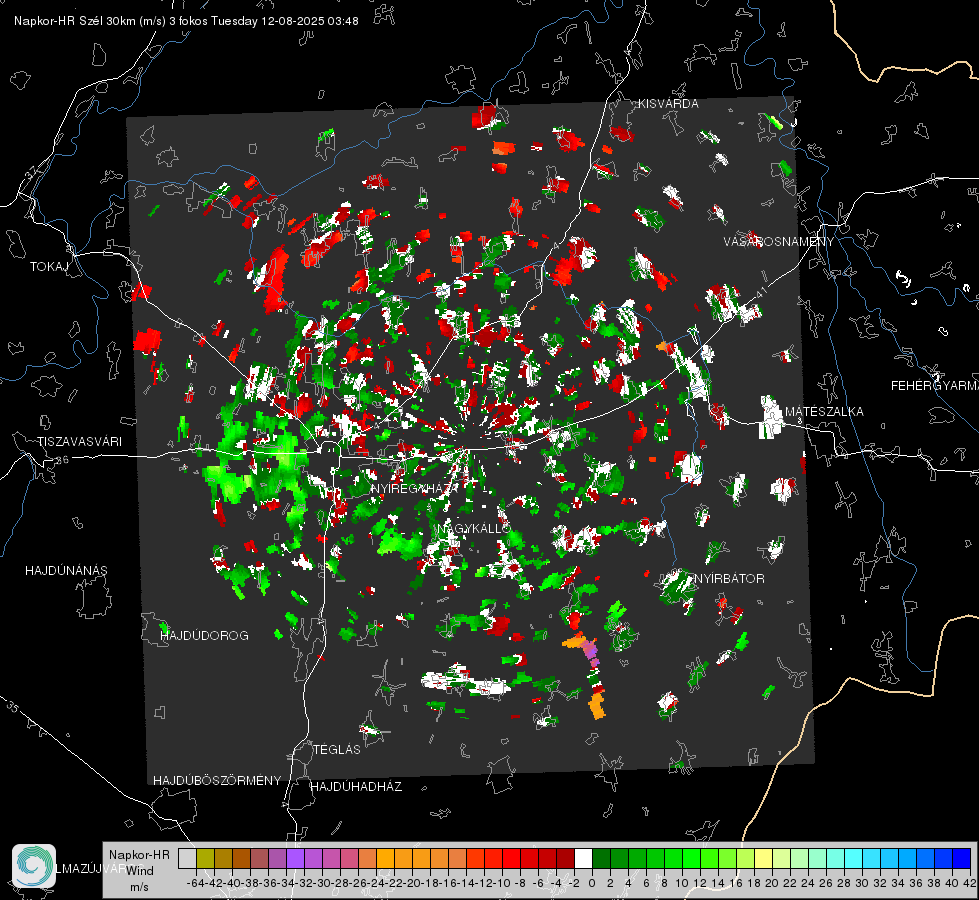The image size is (979, 900).
Task: Click the legend value -24
Action: click(376, 884)
